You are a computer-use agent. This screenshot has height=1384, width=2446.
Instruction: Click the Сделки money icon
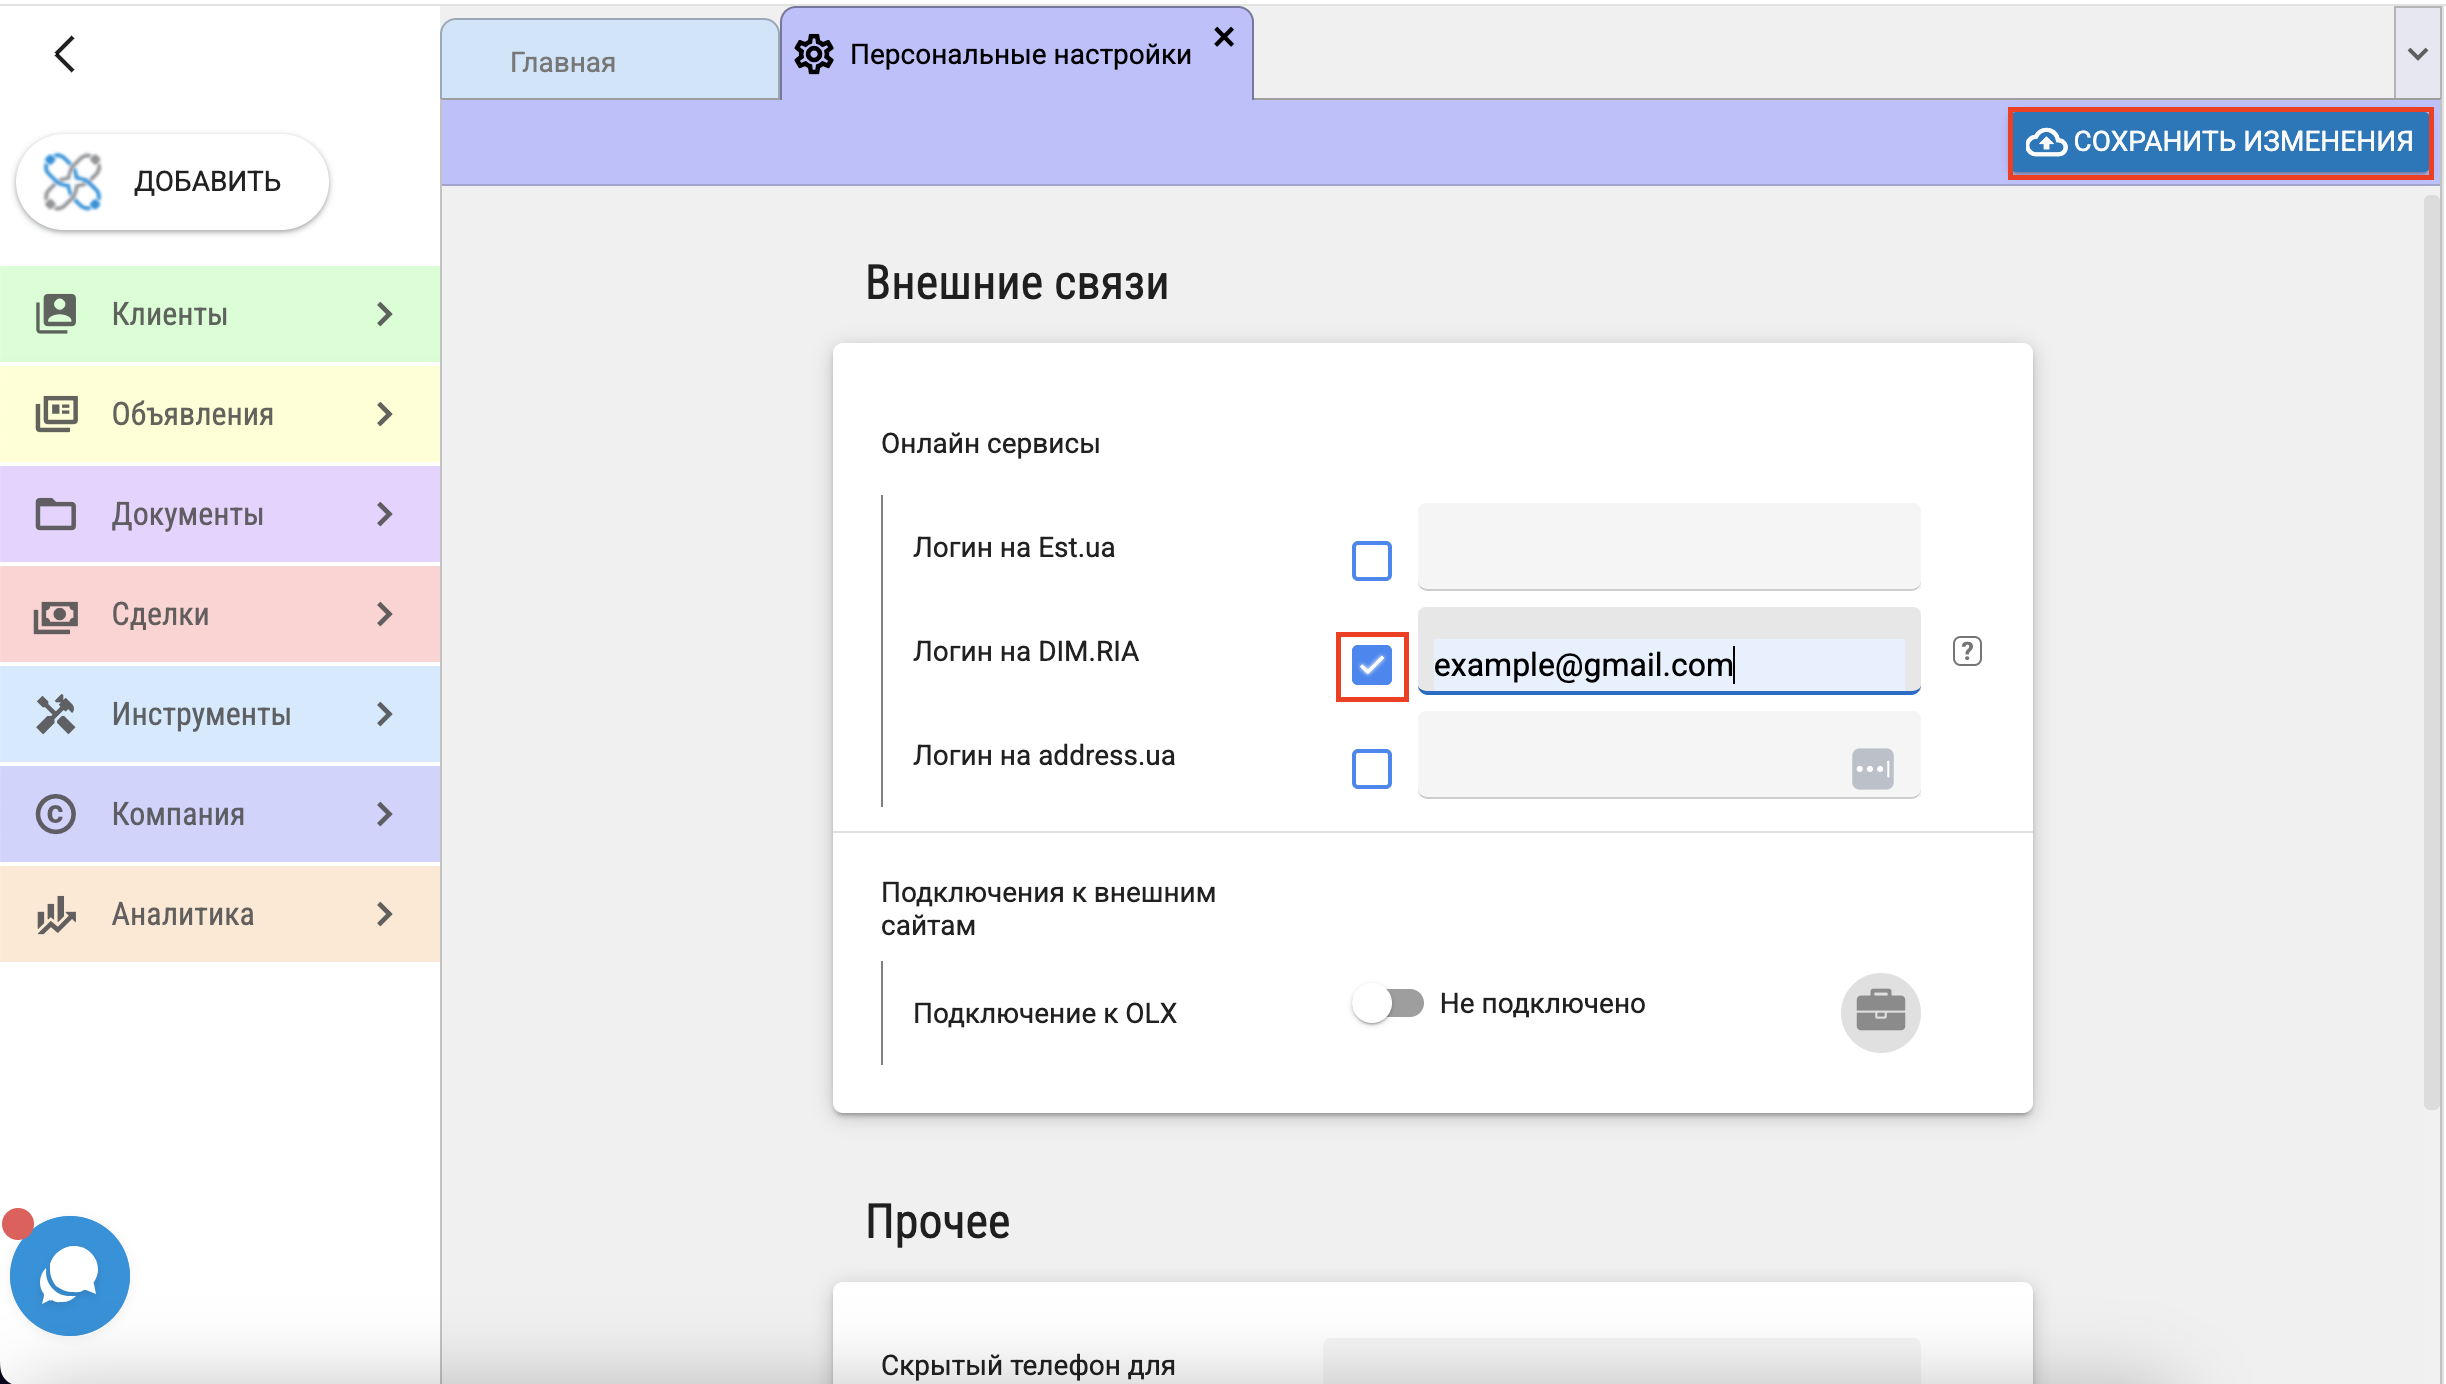point(56,614)
